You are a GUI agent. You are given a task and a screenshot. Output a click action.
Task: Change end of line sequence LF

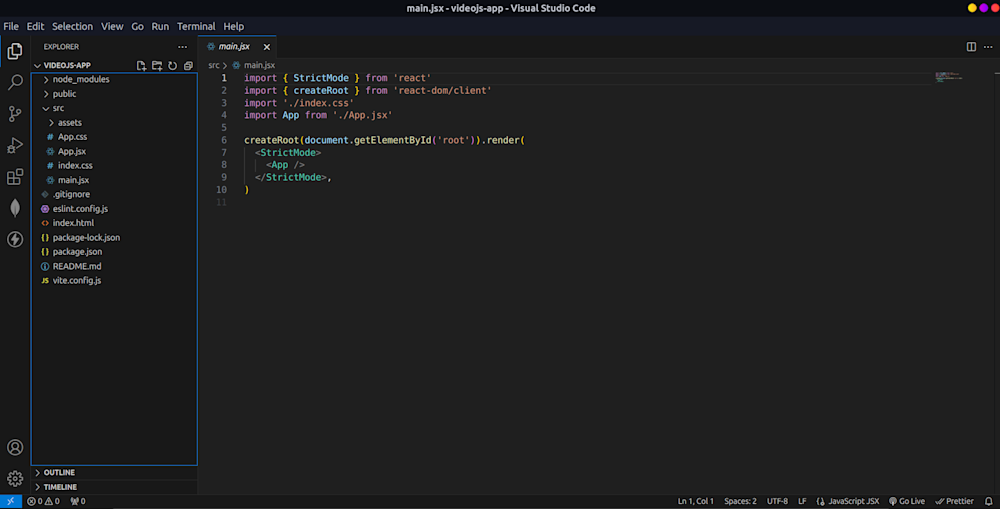pos(802,501)
